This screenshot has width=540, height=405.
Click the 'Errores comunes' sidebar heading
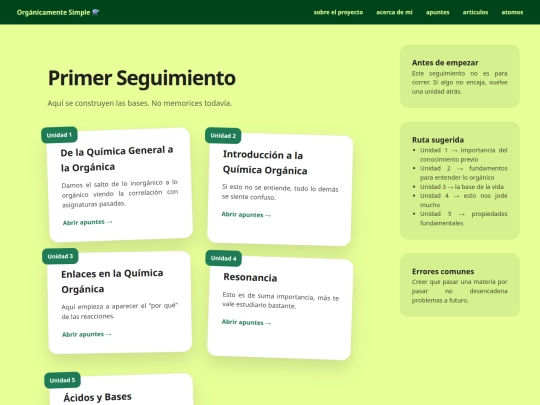pyautogui.click(x=443, y=271)
